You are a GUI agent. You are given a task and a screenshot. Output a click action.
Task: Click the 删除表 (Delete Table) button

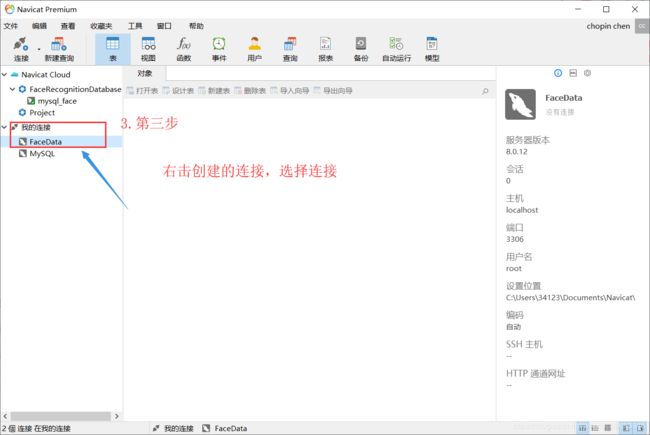[250, 91]
